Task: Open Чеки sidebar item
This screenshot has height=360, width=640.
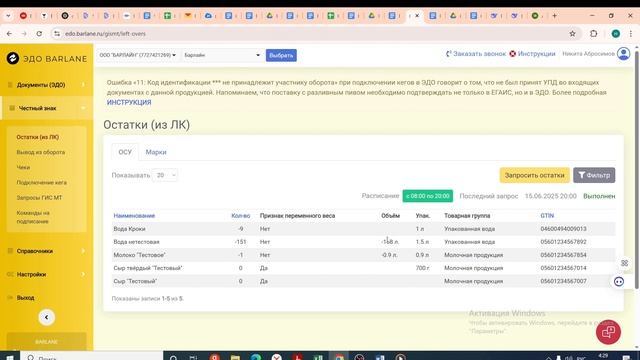Action: [23, 167]
